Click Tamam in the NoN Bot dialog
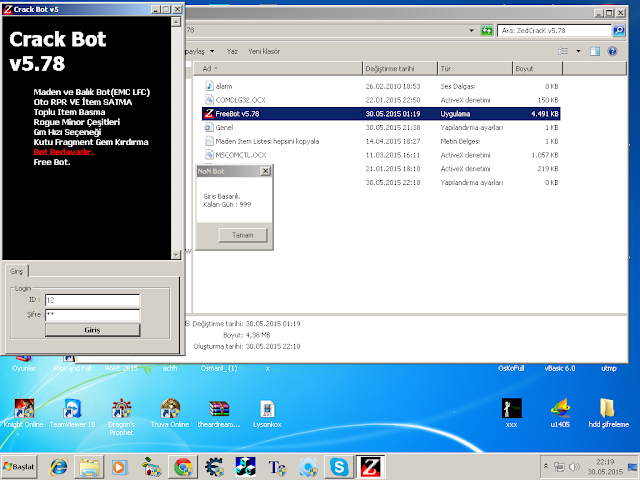The image size is (640, 480). click(x=243, y=235)
